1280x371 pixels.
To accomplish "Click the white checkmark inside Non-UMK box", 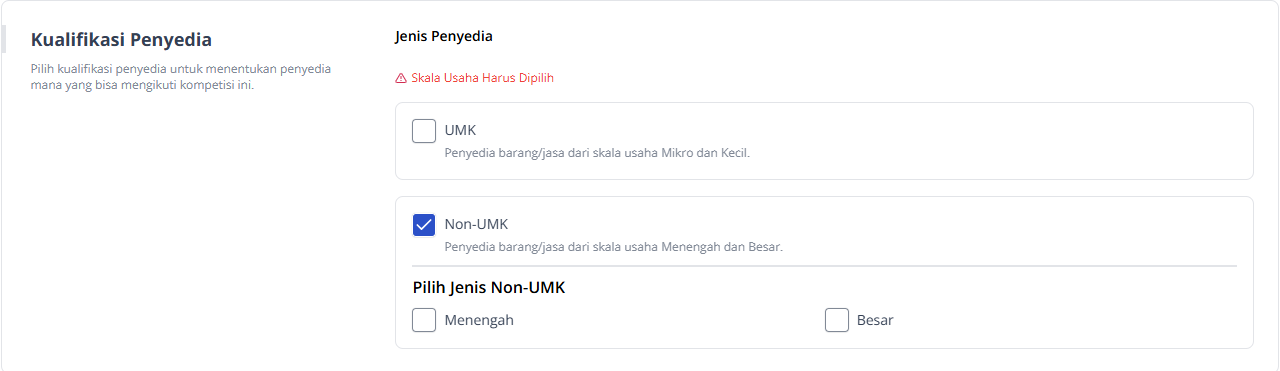I will [424, 225].
